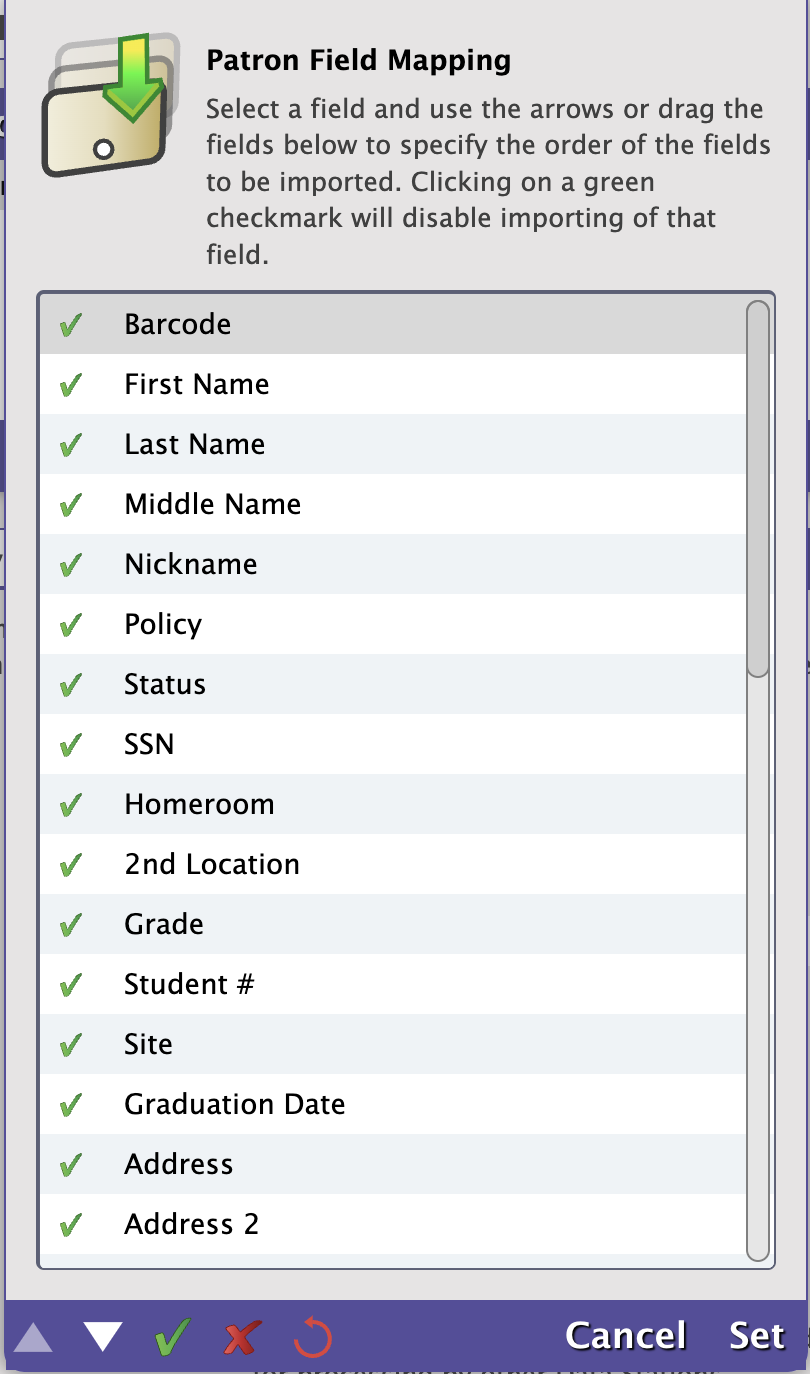This screenshot has height=1374, width=810.
Task: Toggle the checkmark next to Nickname
Action: (70, 565)
